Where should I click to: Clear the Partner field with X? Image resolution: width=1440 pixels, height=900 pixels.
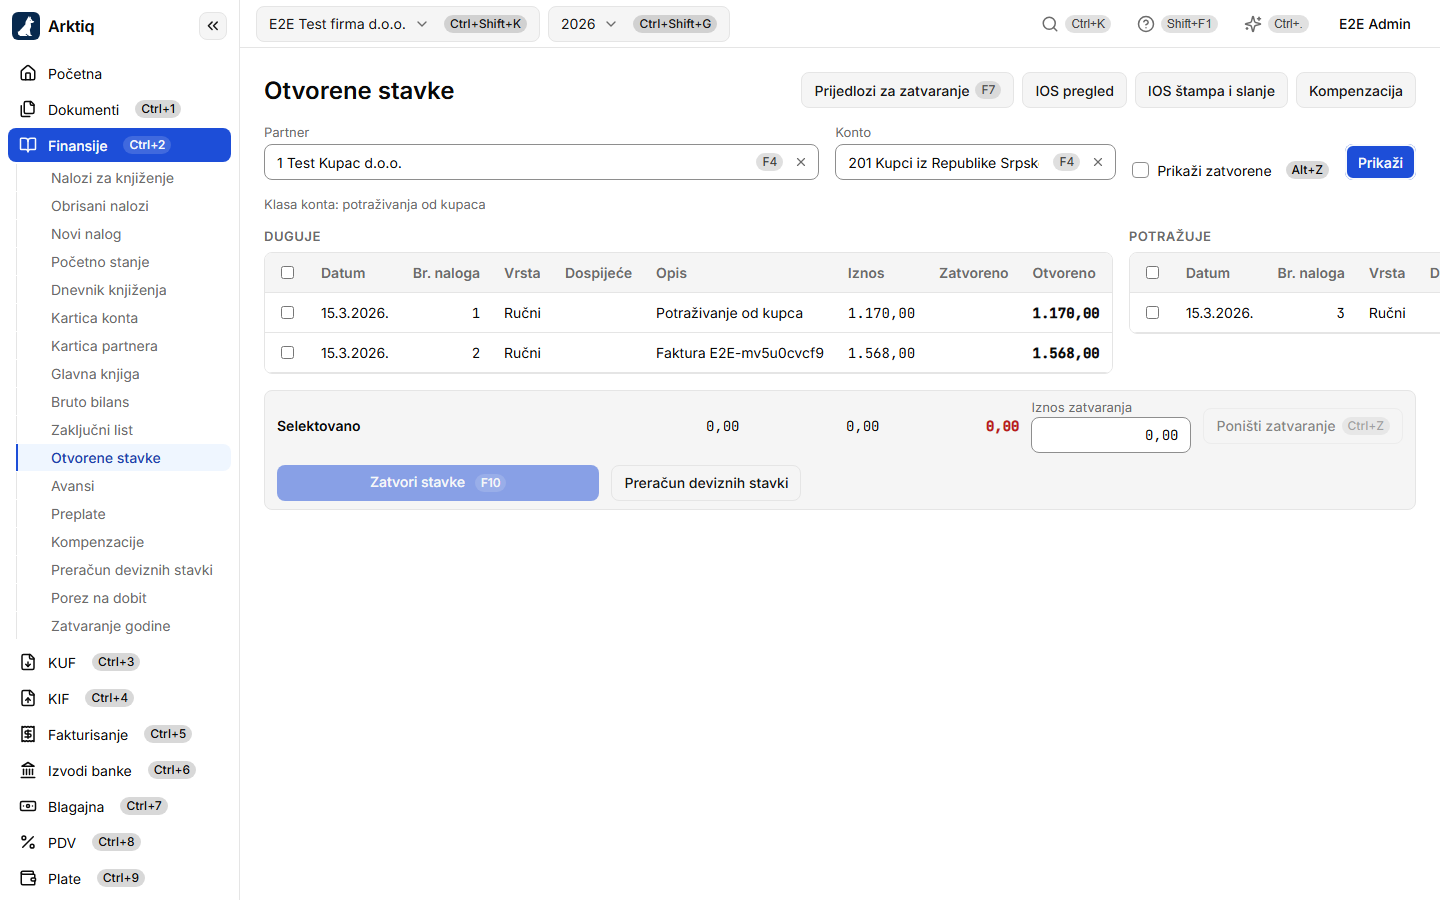click(801, 162)
